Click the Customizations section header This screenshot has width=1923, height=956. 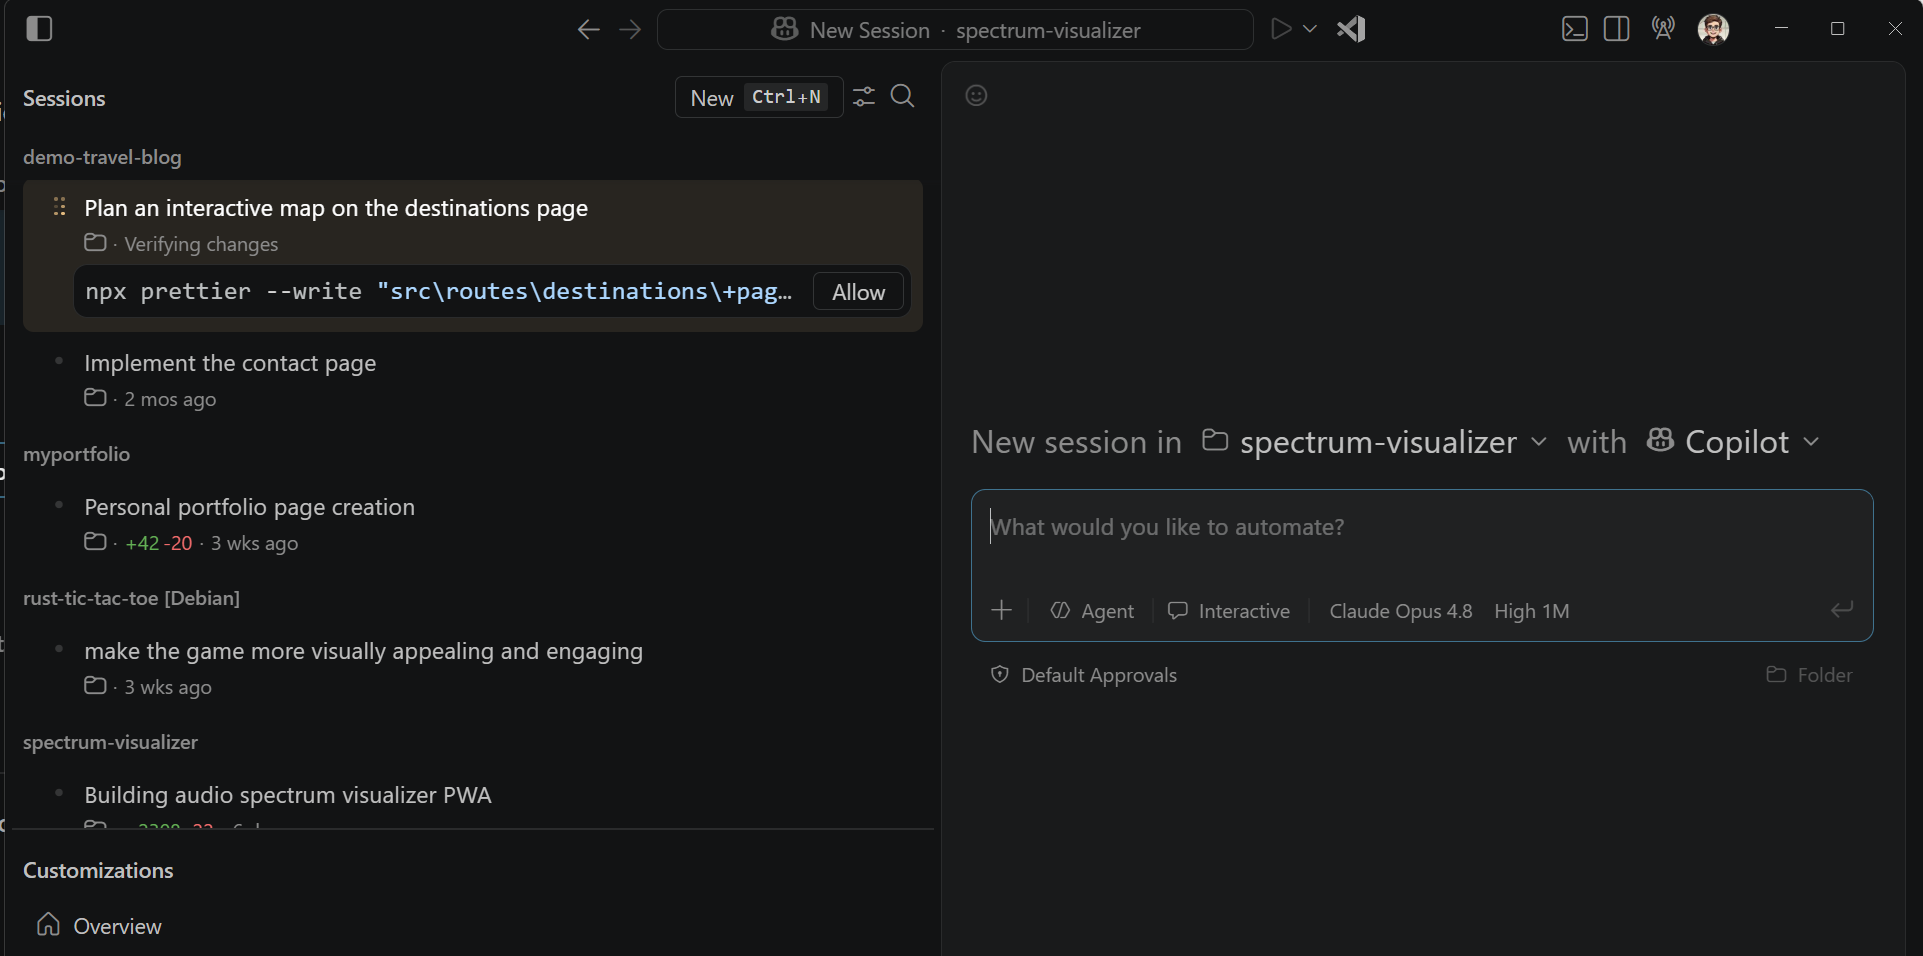point(98,870)
